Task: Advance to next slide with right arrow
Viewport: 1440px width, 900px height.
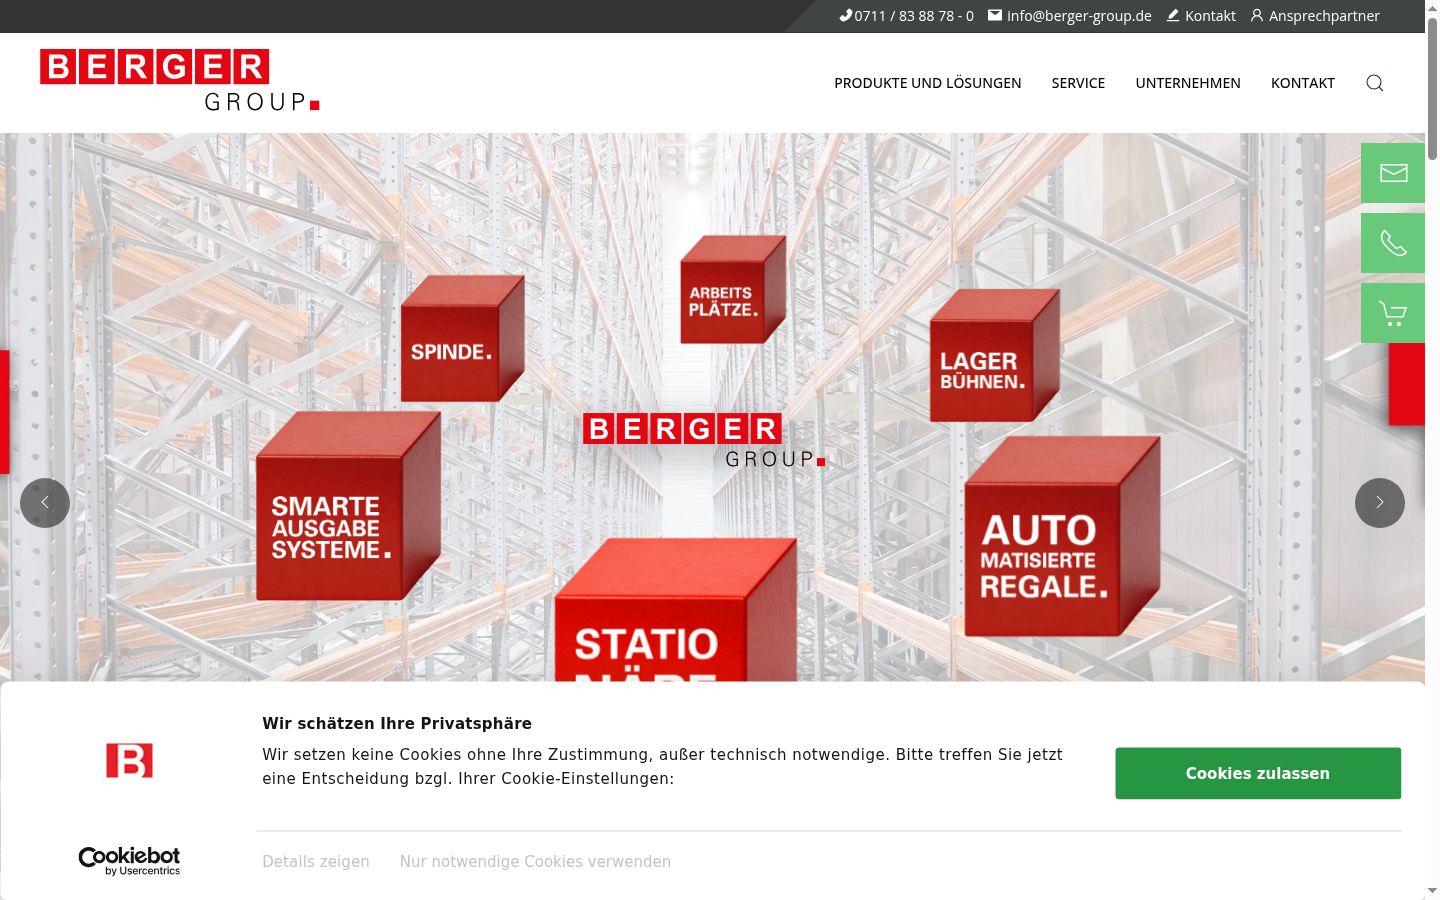Action: 1380,503
